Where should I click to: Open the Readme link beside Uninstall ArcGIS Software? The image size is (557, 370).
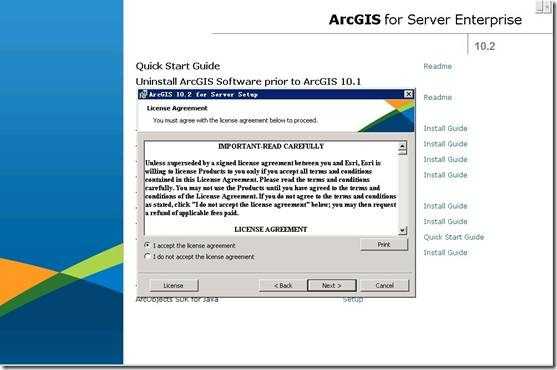438,97
